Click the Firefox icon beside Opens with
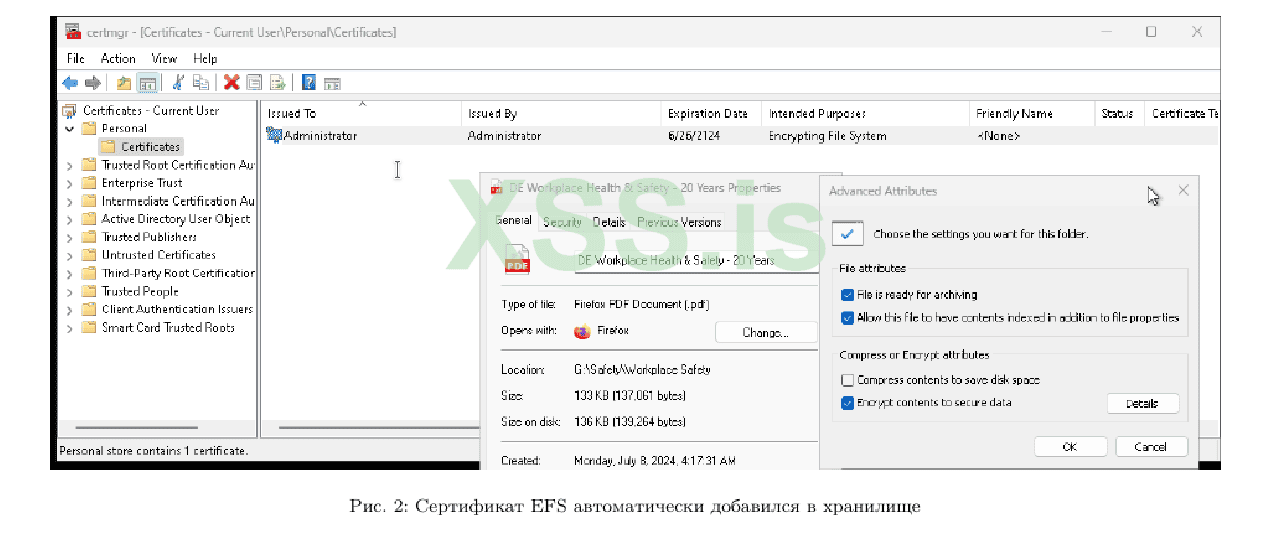Viewport: 1272px width, 538px height. pyautogui.click(x=583, y=332)
